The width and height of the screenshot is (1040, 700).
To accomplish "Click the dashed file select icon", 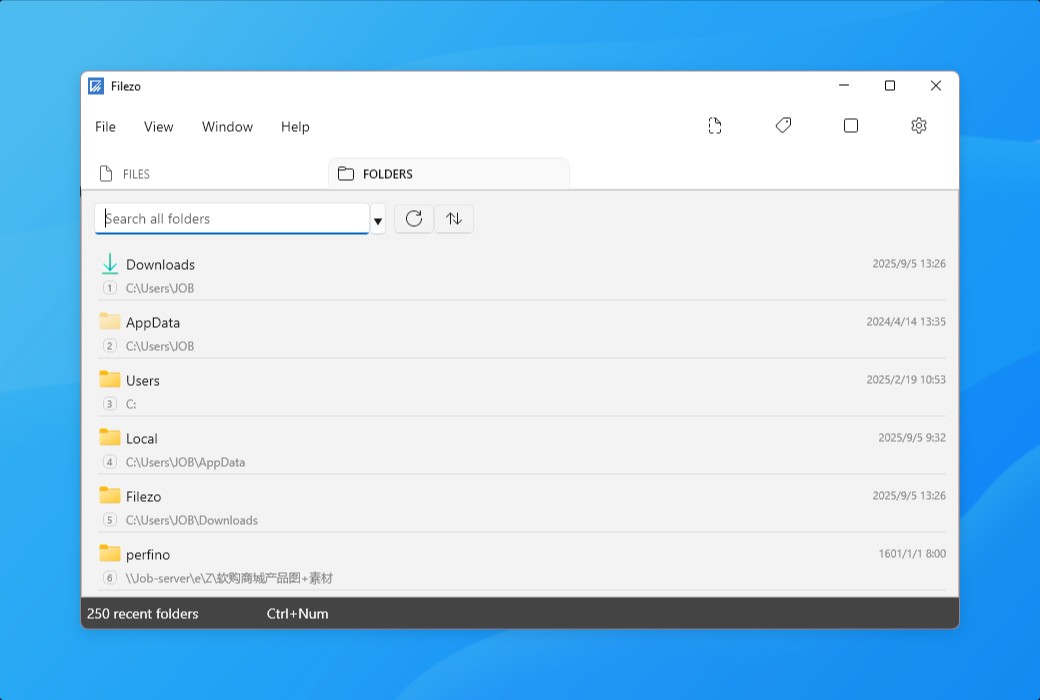I will pos(715,125).
